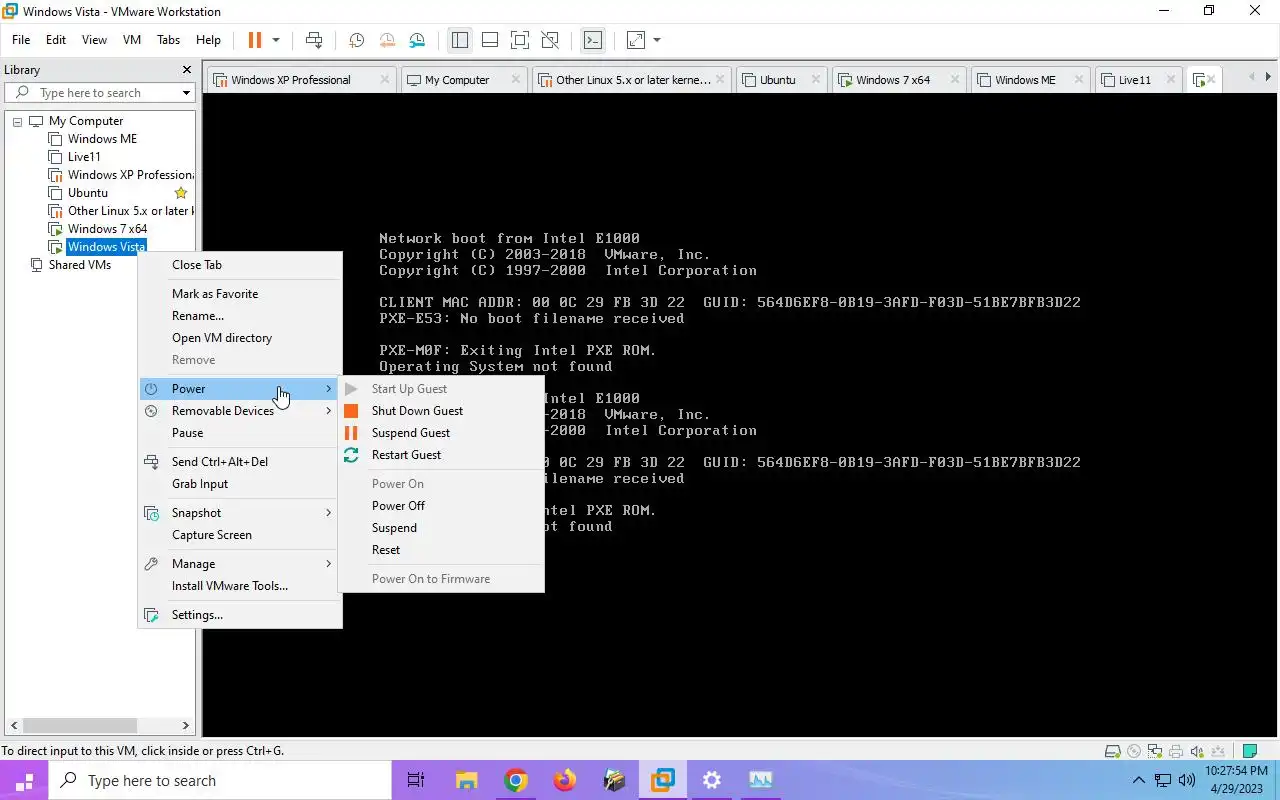This screenshot has height=800, width=1280.
Task: Select Suspend Guest in the Power submenu
Action: pos(441,433)
